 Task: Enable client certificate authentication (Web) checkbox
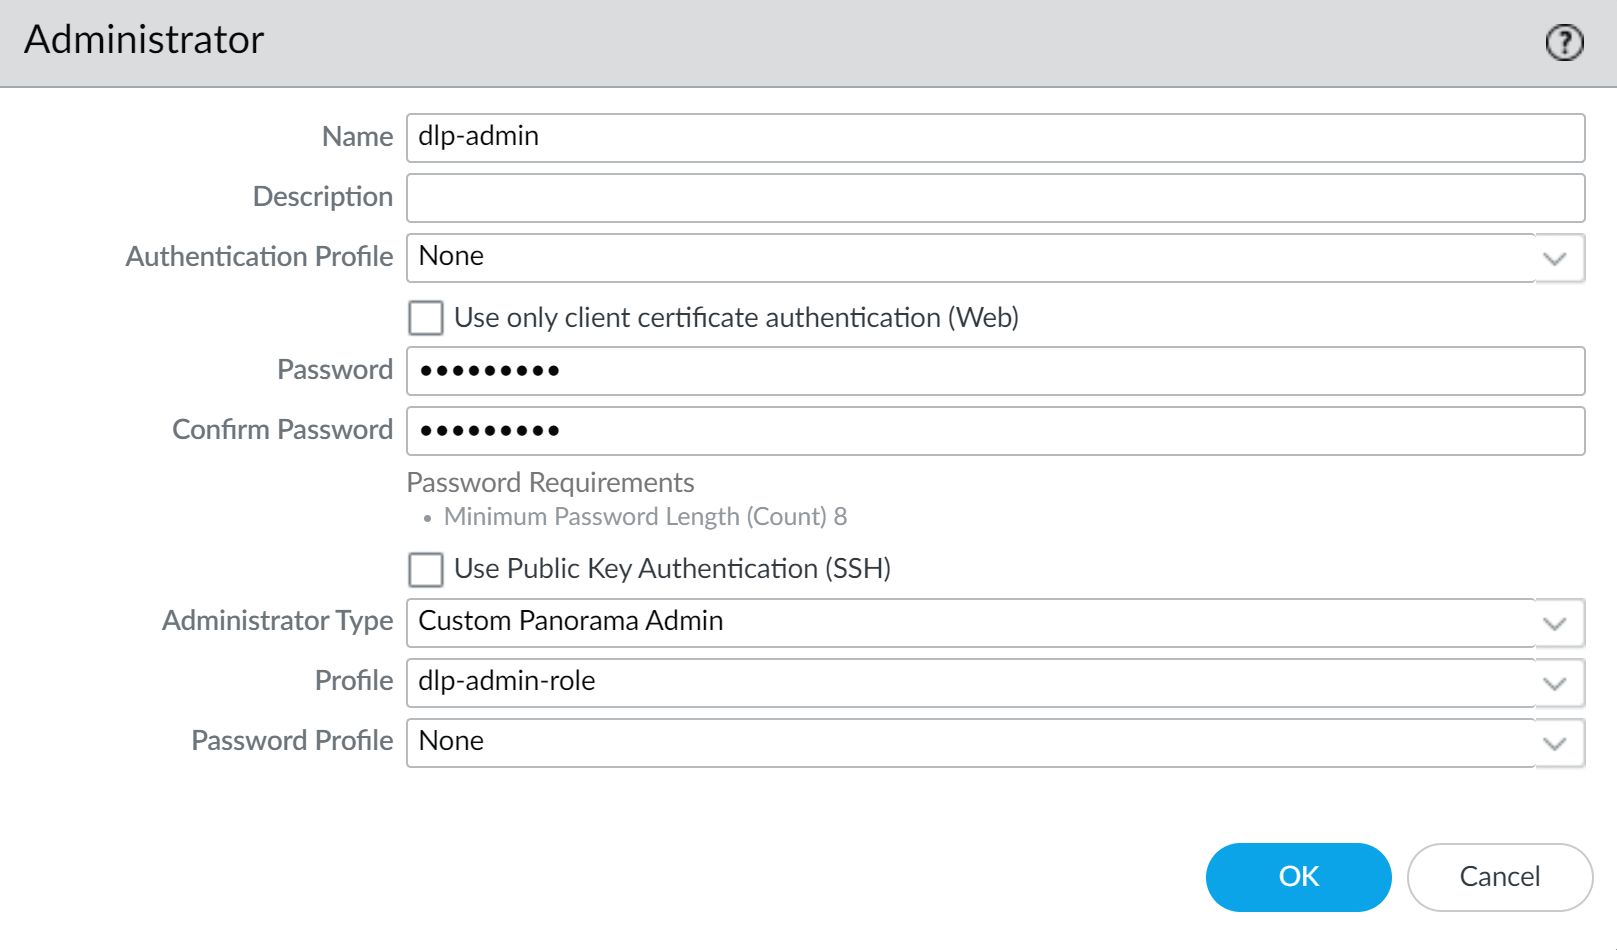pos(426,318)
